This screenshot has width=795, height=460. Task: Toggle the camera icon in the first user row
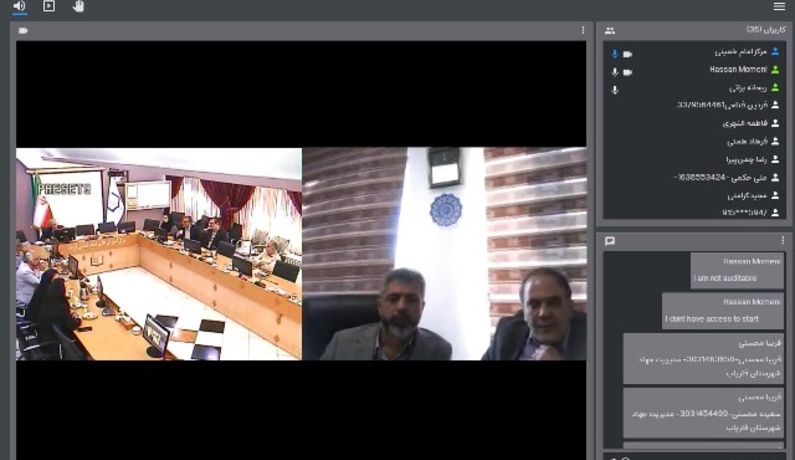(628, 54)
